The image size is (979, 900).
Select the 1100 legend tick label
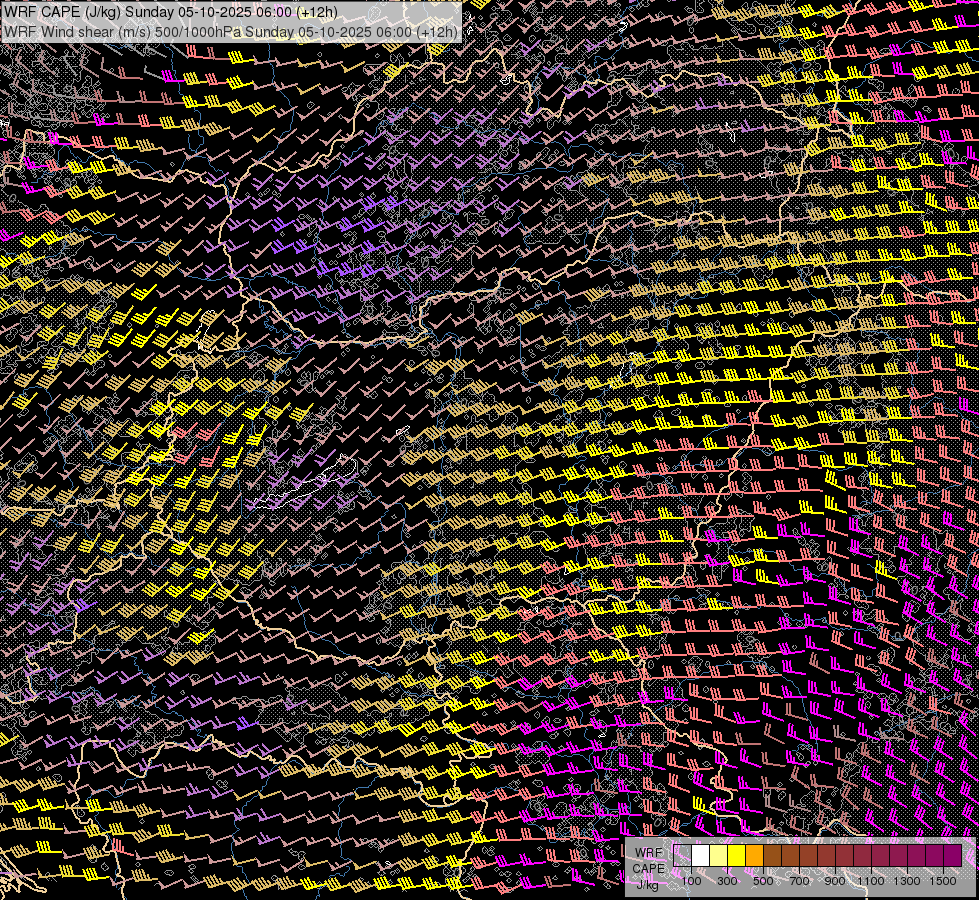[871, 881]
